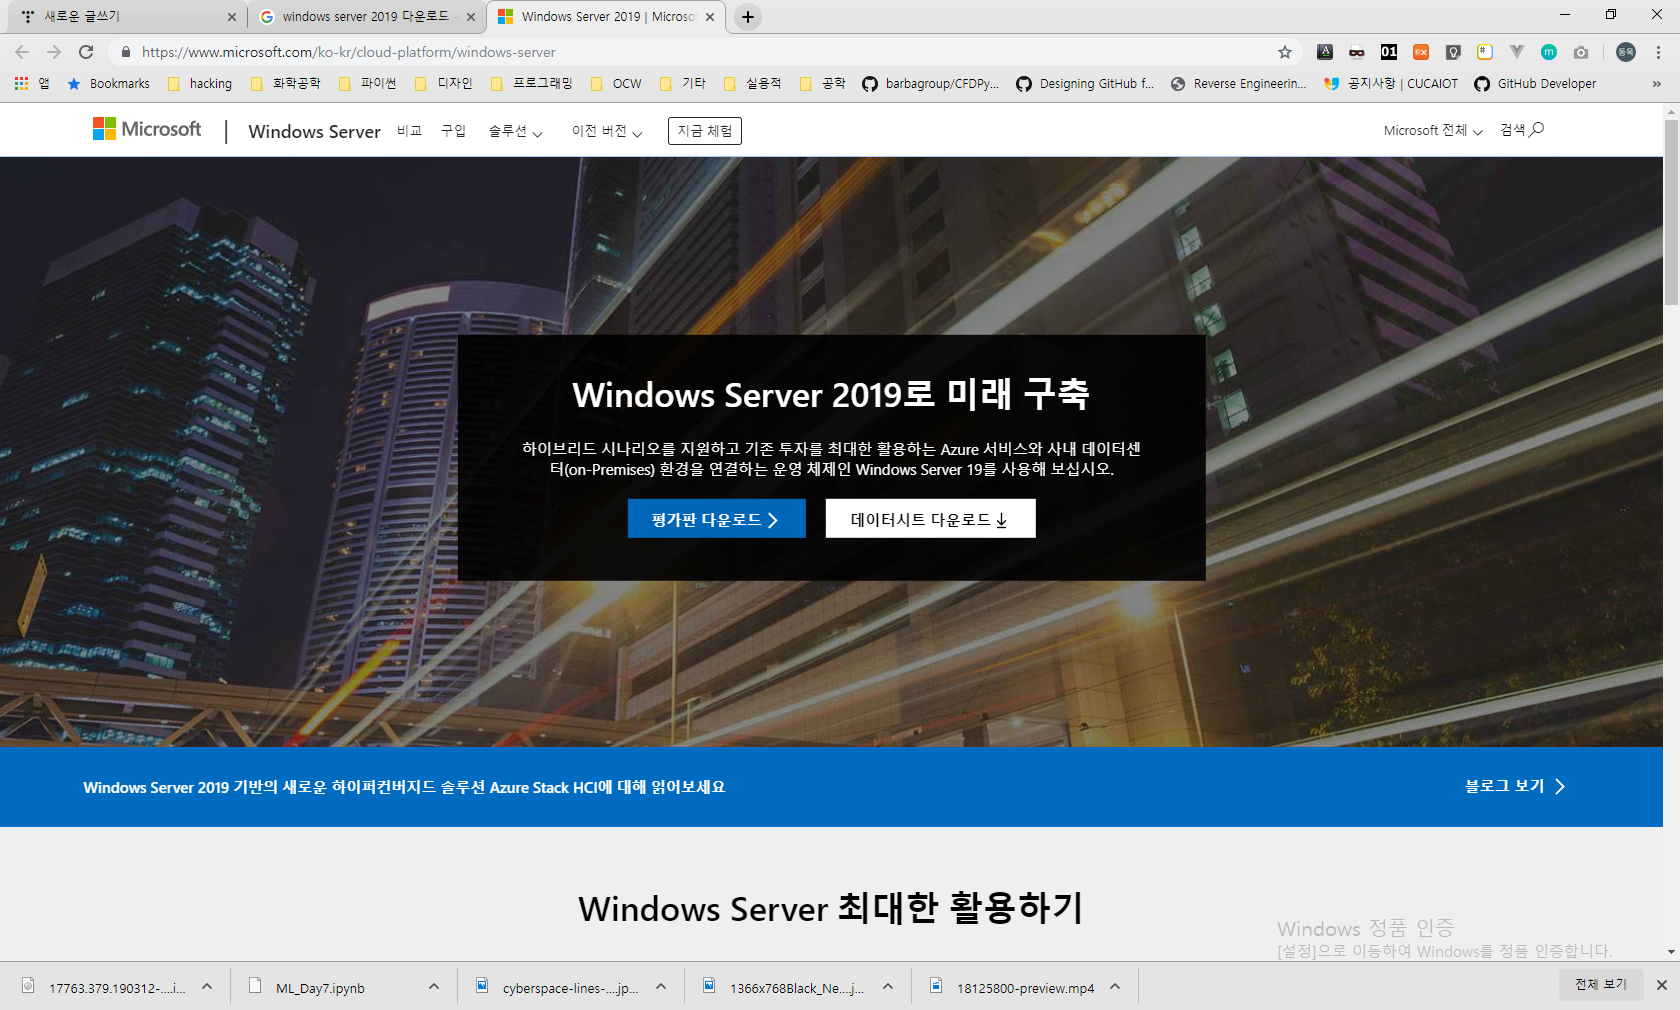Expand the '이전 버전' dropdown menu
The width and height of the screenshot is (1680, 1010).
tap(607, 131)
